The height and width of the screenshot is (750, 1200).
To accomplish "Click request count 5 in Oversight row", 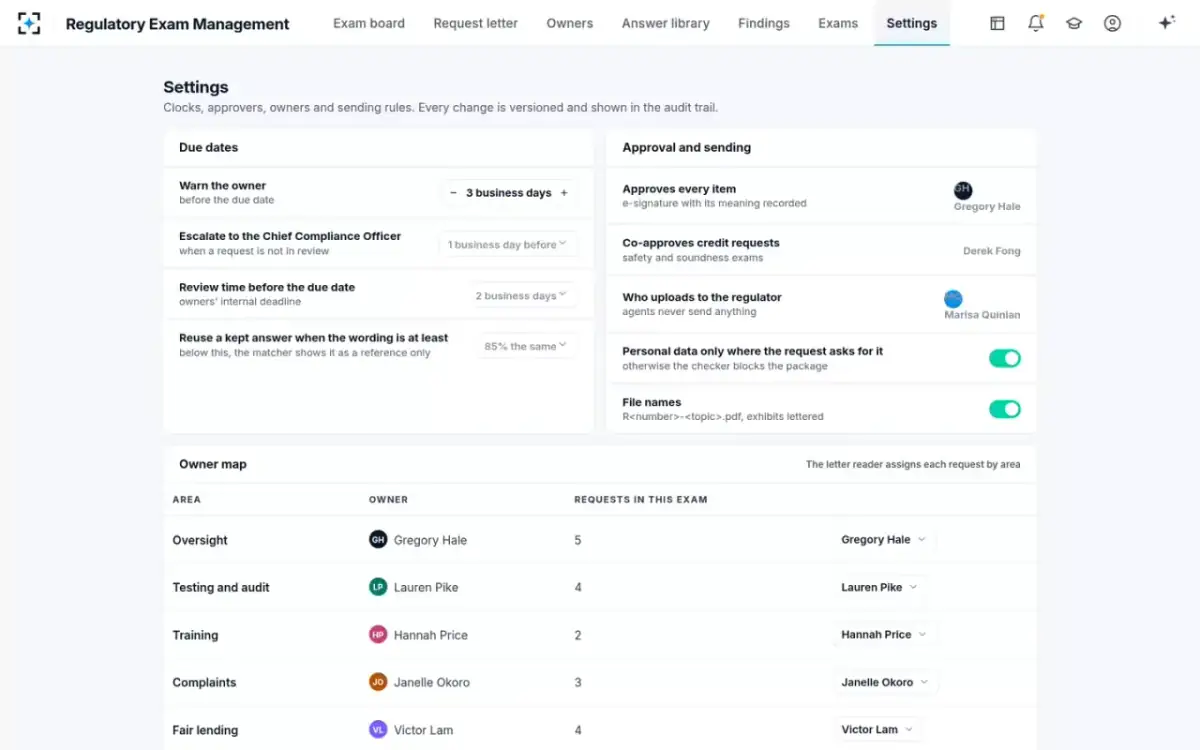I will 578,540.
